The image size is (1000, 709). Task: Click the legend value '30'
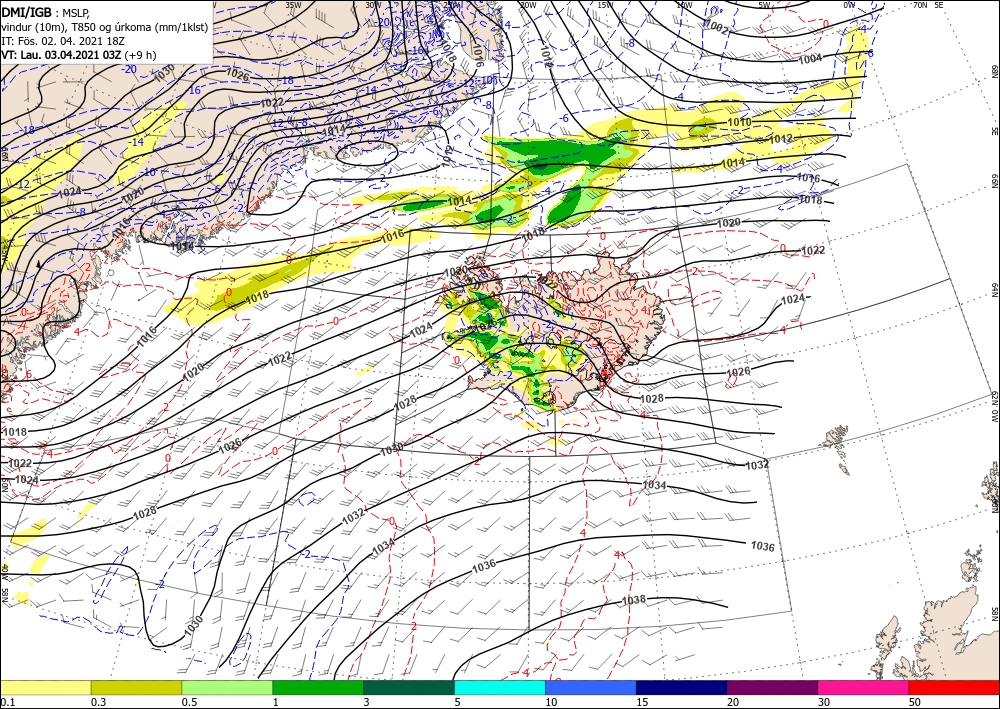coord(824,702)
